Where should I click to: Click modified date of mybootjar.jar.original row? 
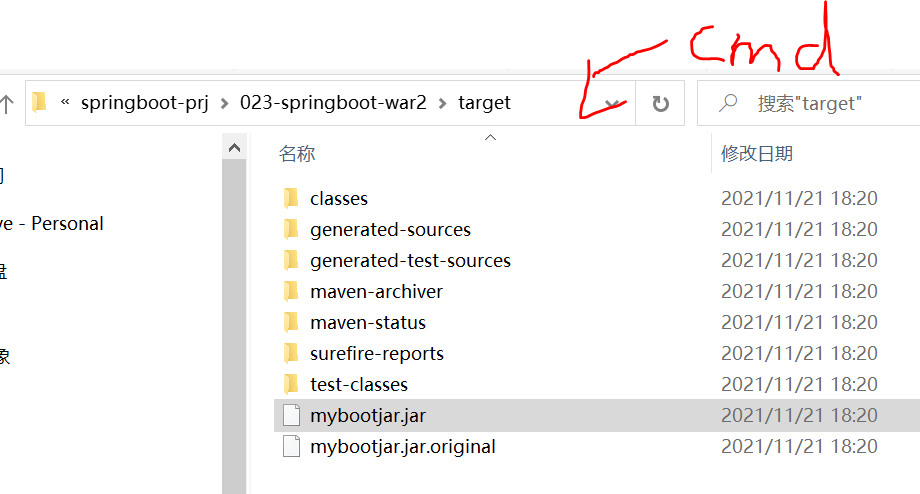(x=799, y=446)
